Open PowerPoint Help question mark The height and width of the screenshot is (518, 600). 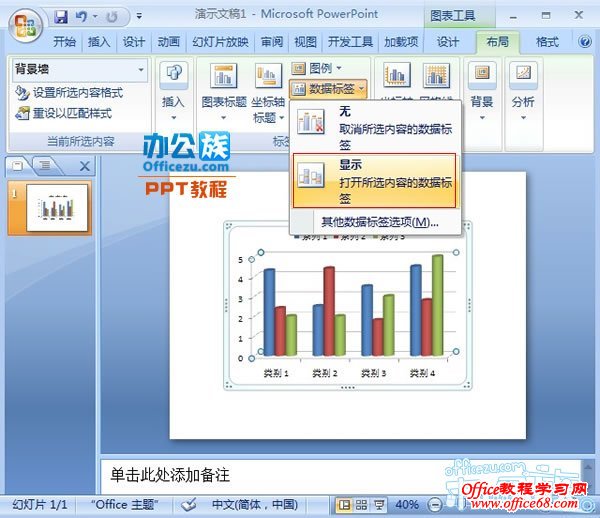click(585, 41)
